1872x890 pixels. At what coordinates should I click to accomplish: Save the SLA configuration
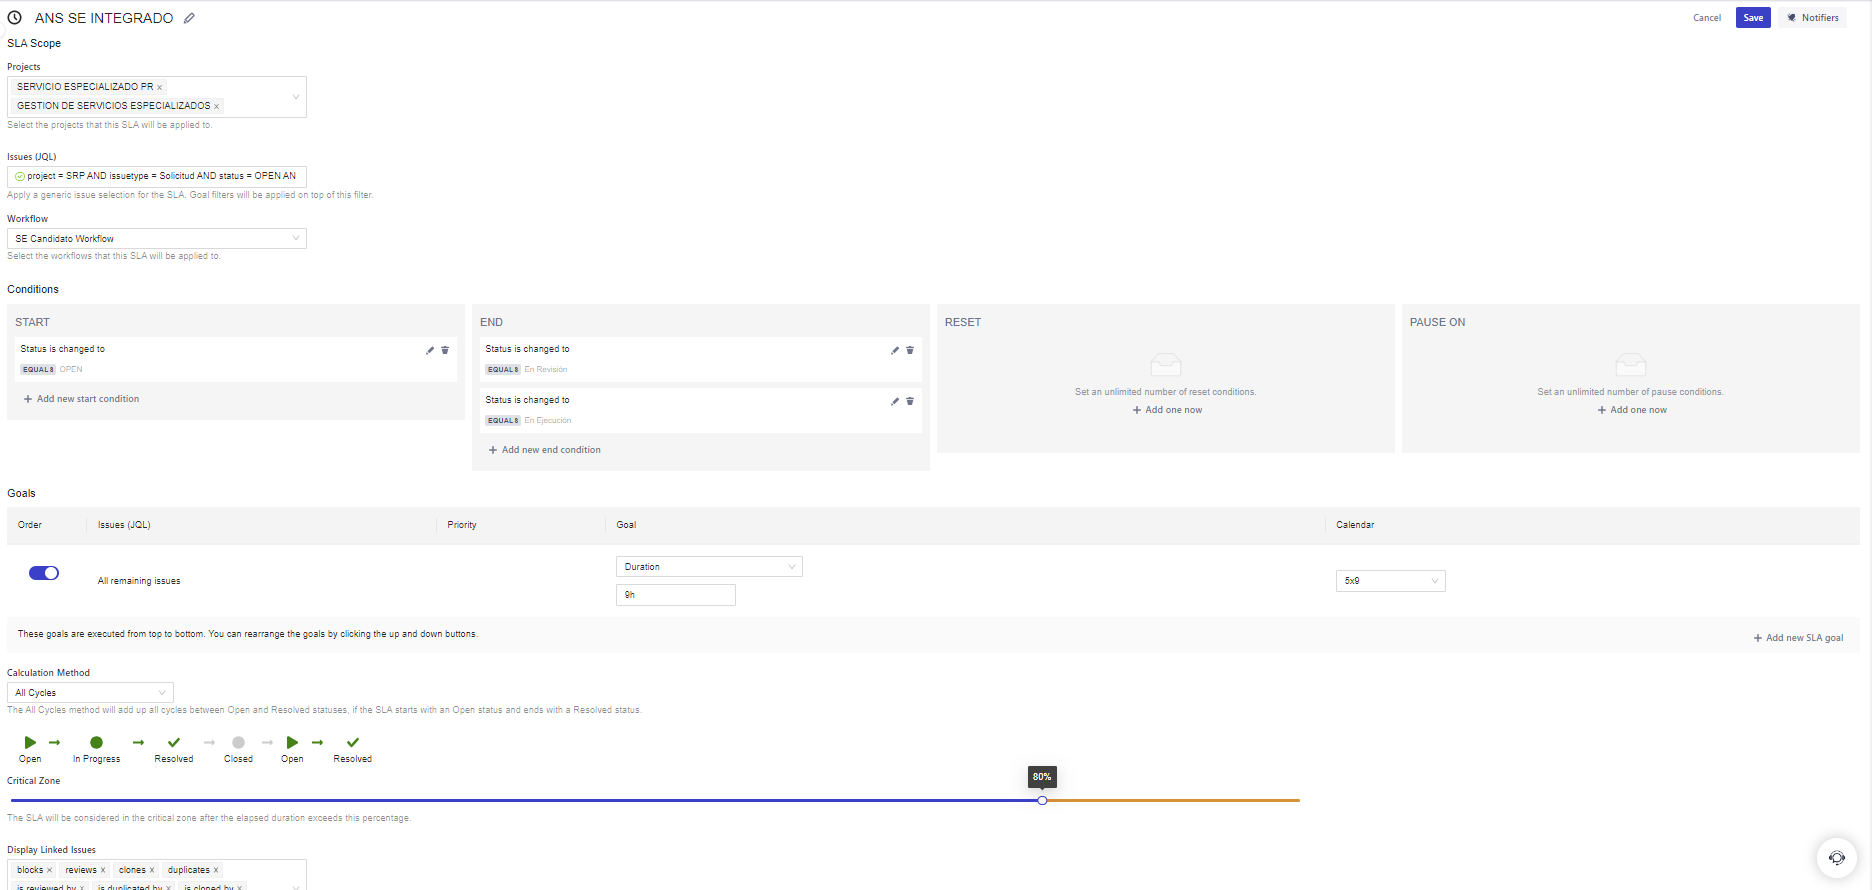pos(1753,18)
